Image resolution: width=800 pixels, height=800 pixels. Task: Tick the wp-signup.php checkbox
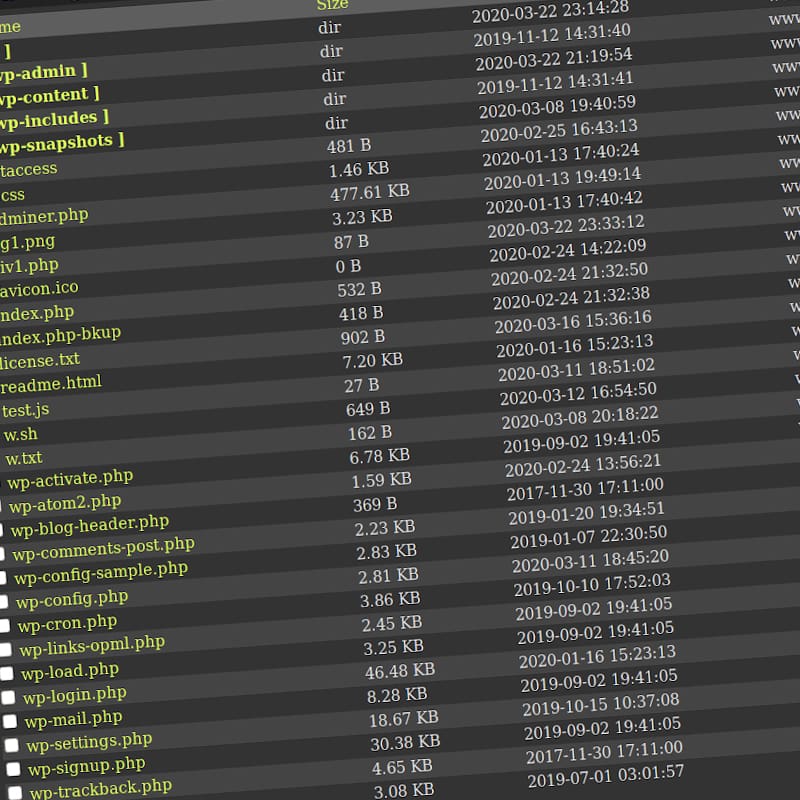click(x=13, y=769)
